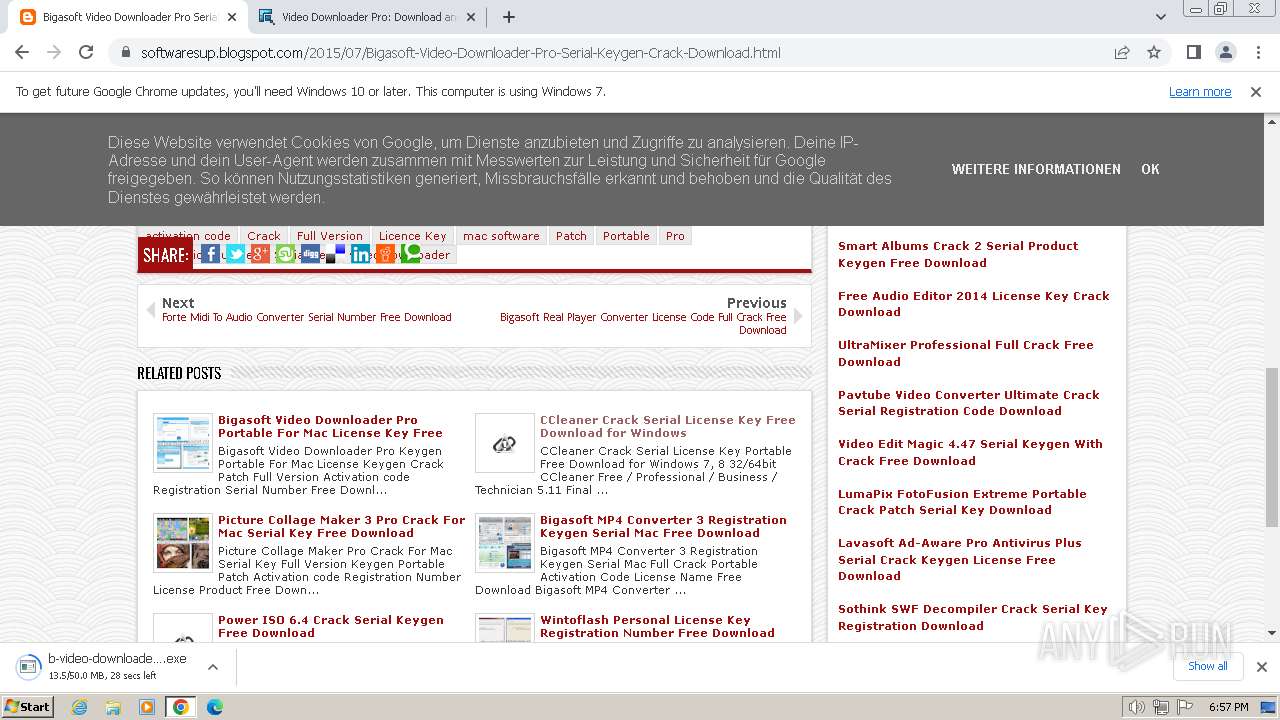This screenshot has height=720, width=1280.
Task: Share the post on Google Plus
Action: click(x=260, y=254)
